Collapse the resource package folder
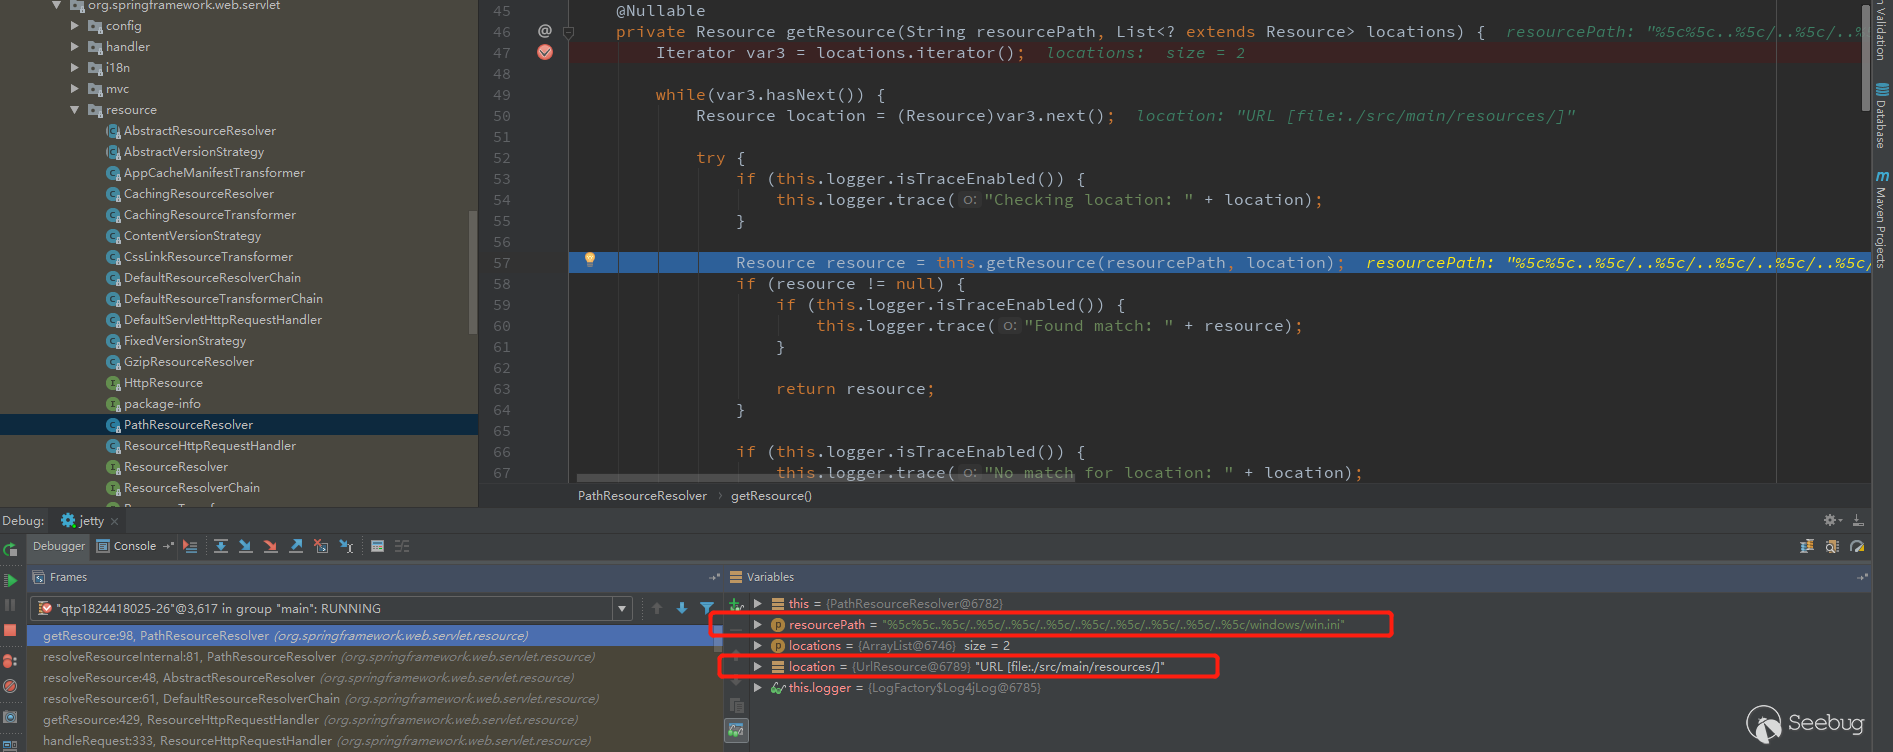This screenshot has width=1893, height=752. tap(75, 110)
